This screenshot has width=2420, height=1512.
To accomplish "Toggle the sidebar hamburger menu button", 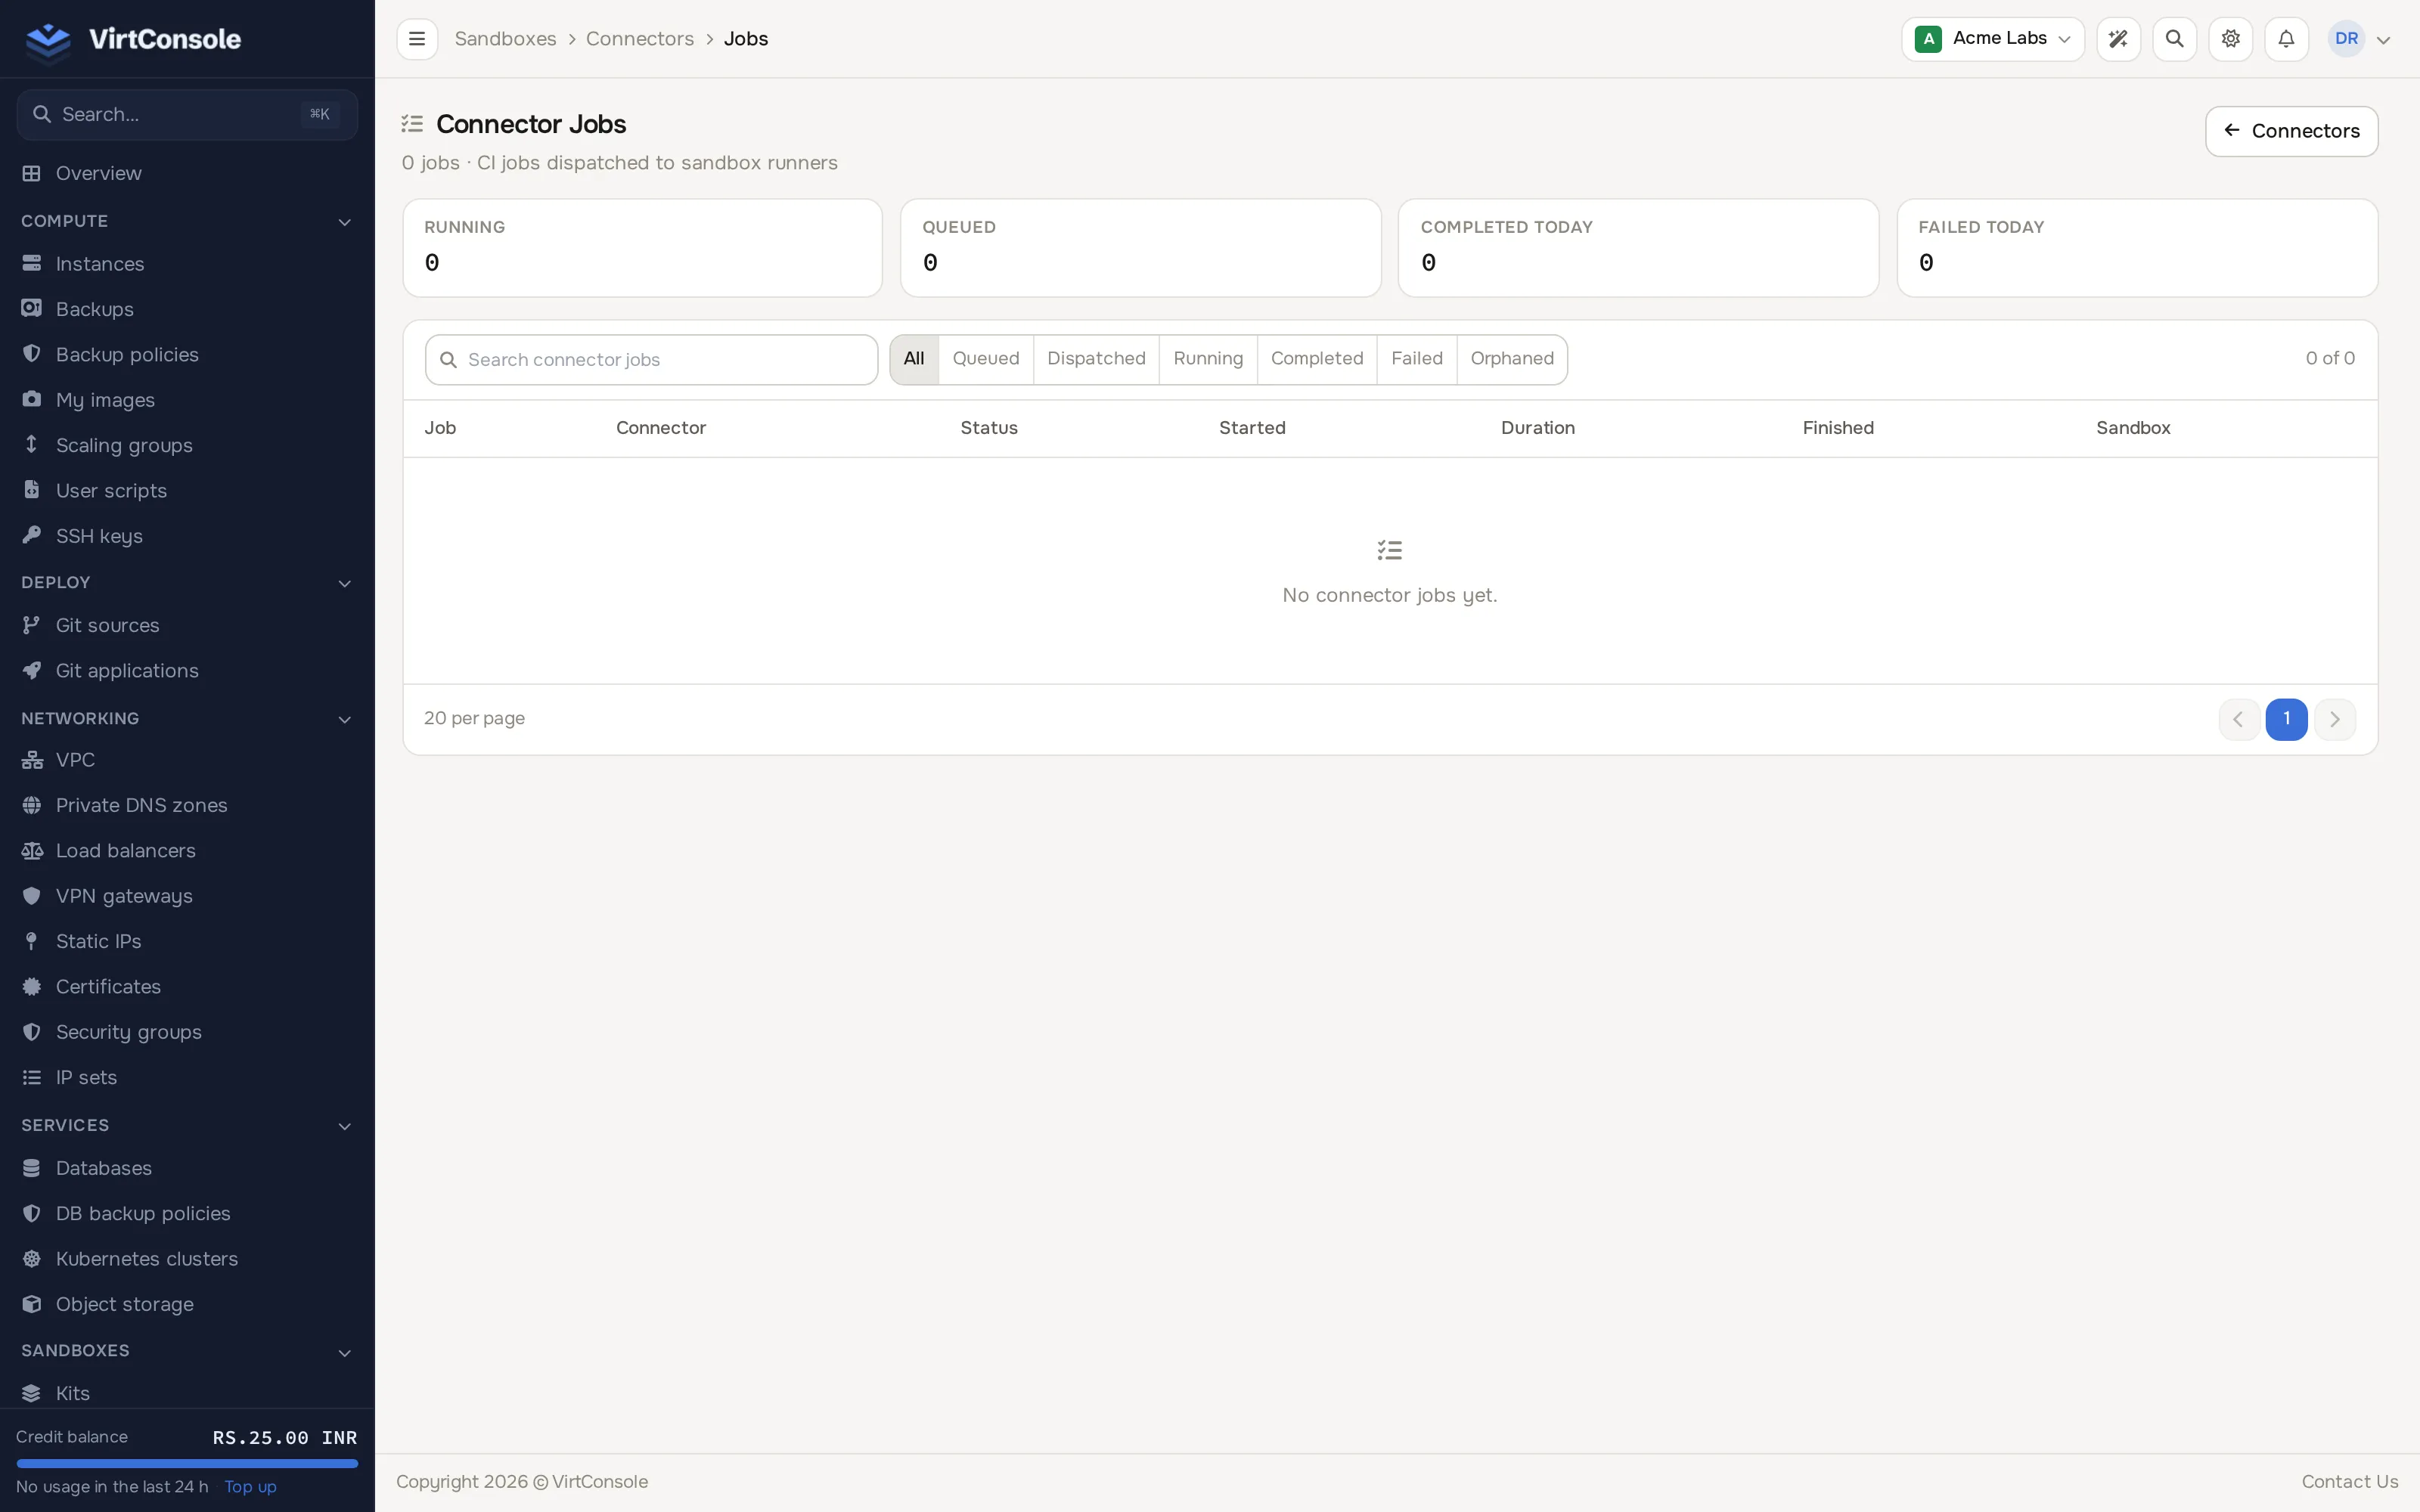I will click(417, 39).
